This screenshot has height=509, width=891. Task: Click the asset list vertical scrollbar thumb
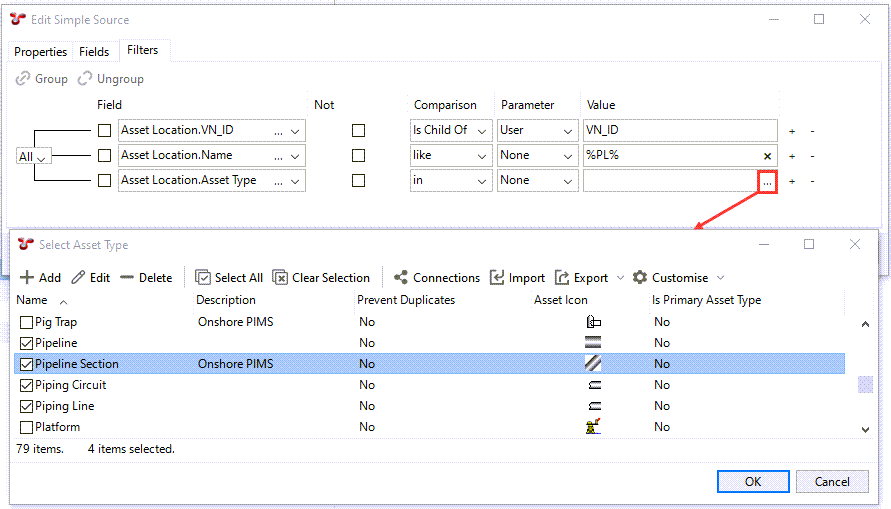[x=865, y=385]
